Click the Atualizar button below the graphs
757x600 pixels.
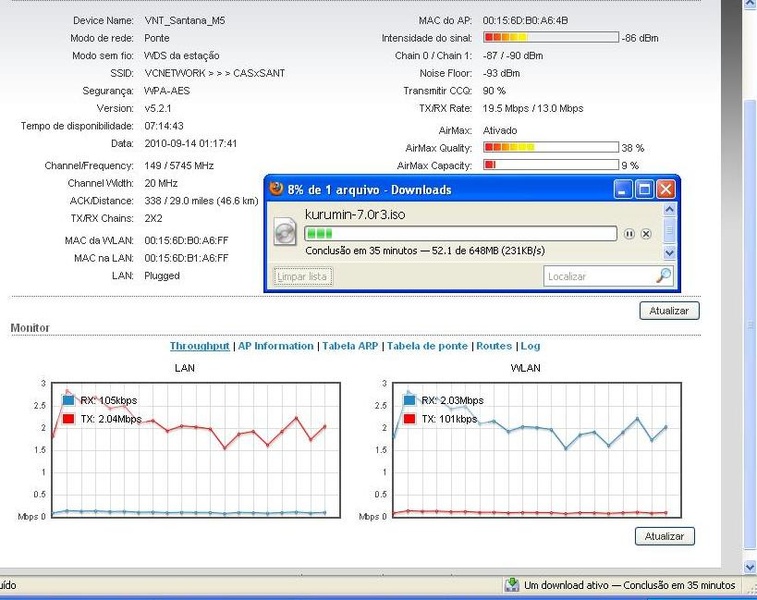[x=664, y=536]
